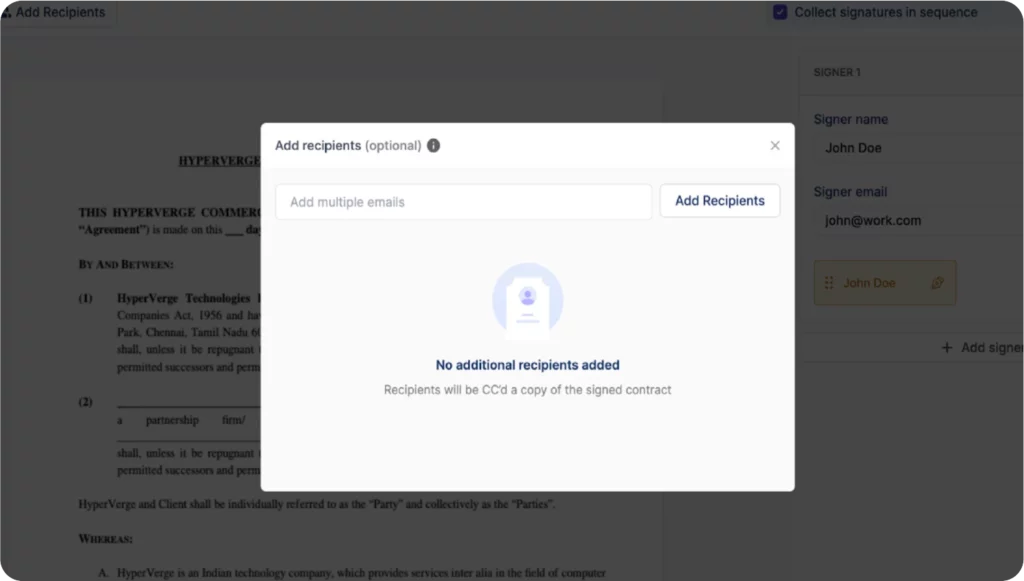Close the Add recipients dialog
Viewport: 1024px width, 581px height.
[775, 146]
